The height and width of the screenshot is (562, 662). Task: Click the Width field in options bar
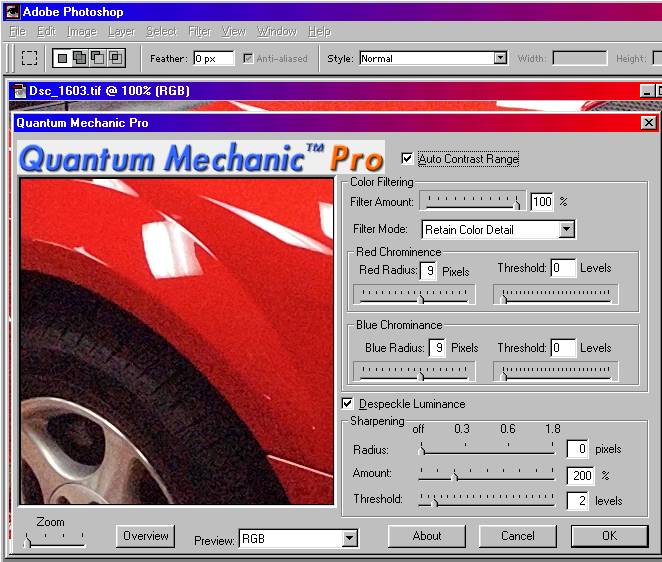580,58
